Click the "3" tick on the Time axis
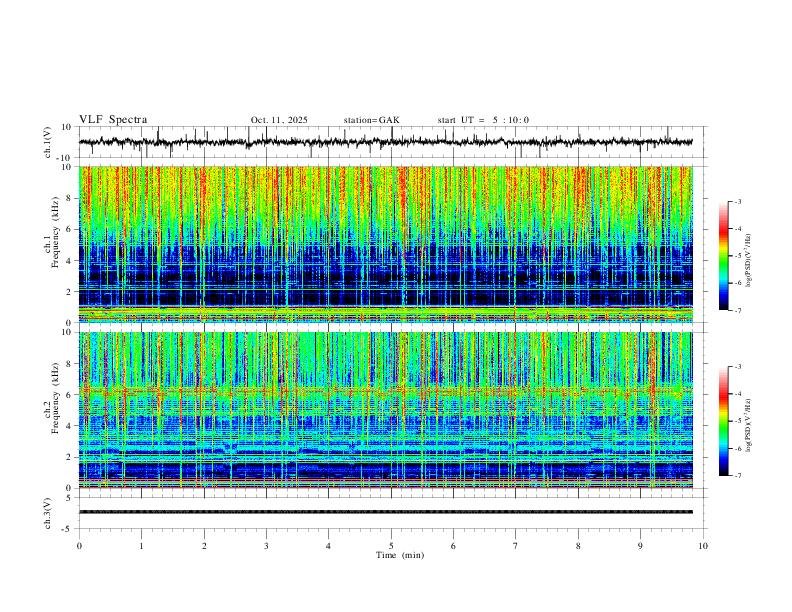This screenshot has height=612, width=792. pyautogui.click(x=266, y=546)
